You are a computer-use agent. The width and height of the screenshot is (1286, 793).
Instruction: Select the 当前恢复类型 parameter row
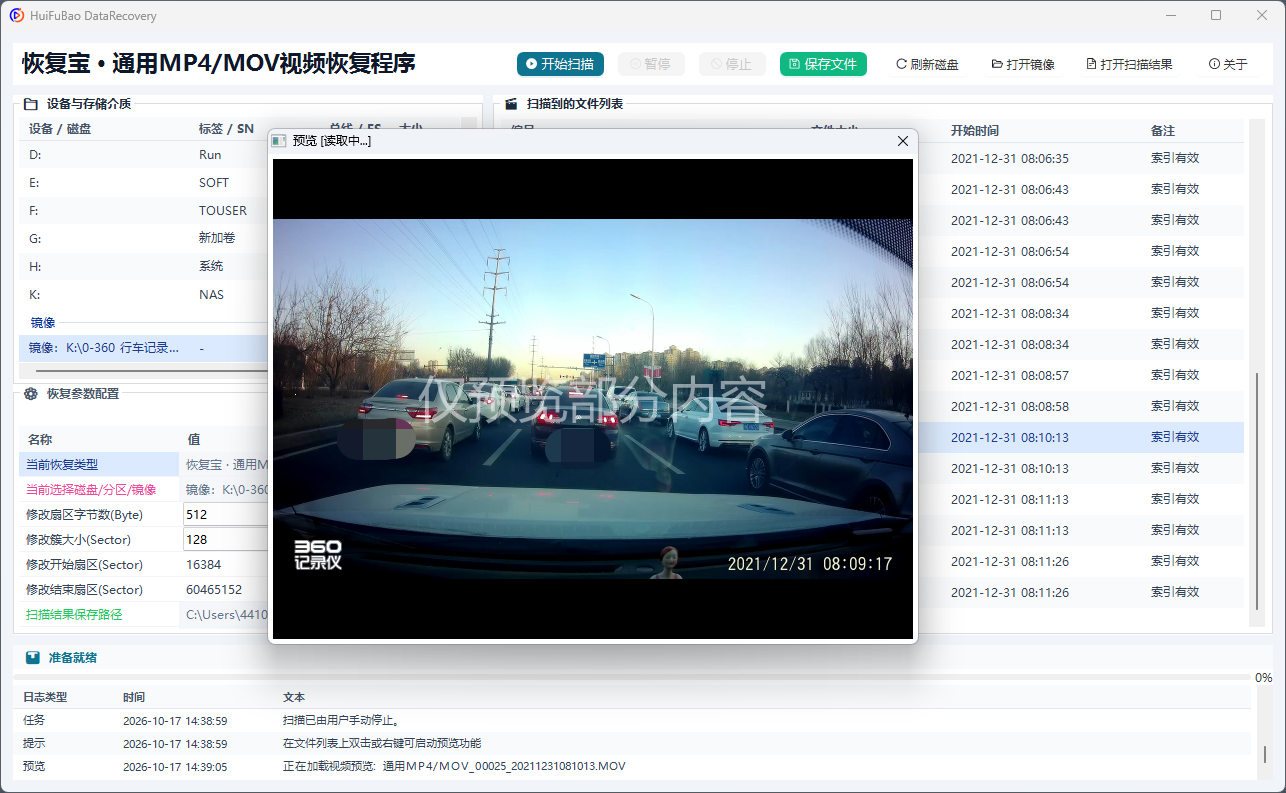pos(143,465)
